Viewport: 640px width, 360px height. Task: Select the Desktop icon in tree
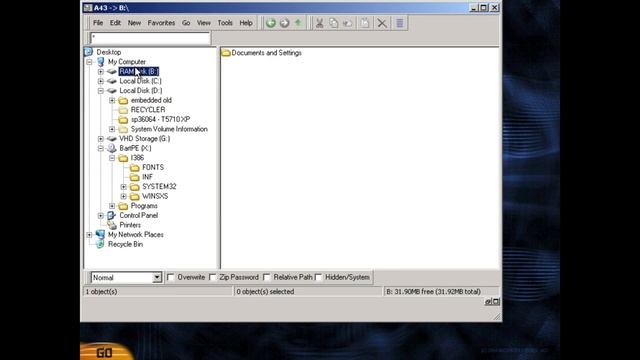coord(89,52)
